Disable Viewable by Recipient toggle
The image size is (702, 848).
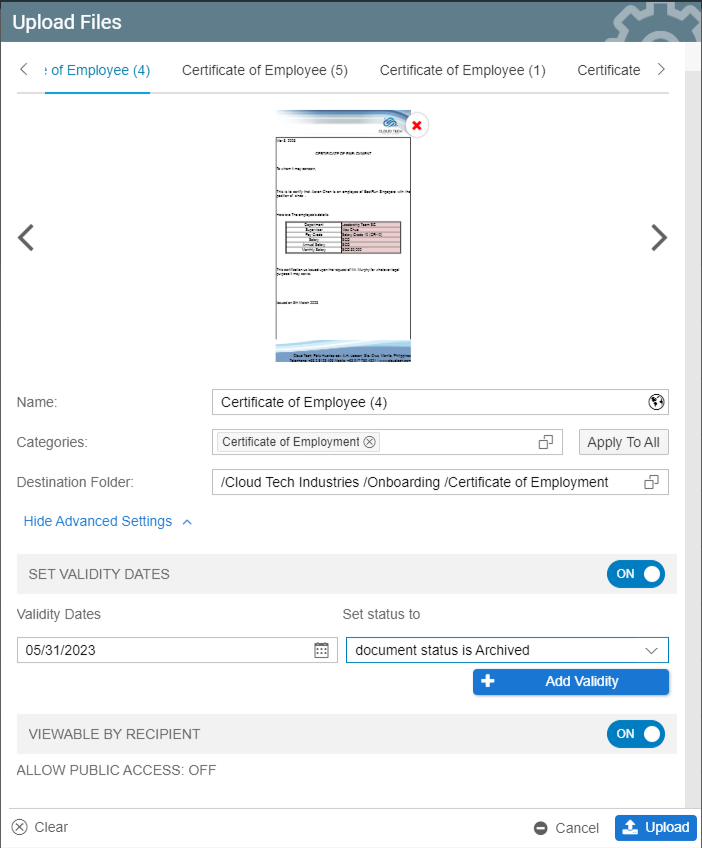(x=635, y=734)
